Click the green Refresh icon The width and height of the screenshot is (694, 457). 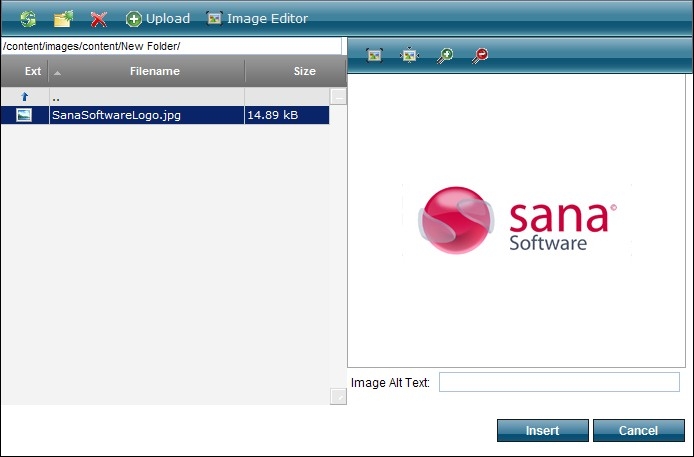pyautogui.click(x=28, y=19)
